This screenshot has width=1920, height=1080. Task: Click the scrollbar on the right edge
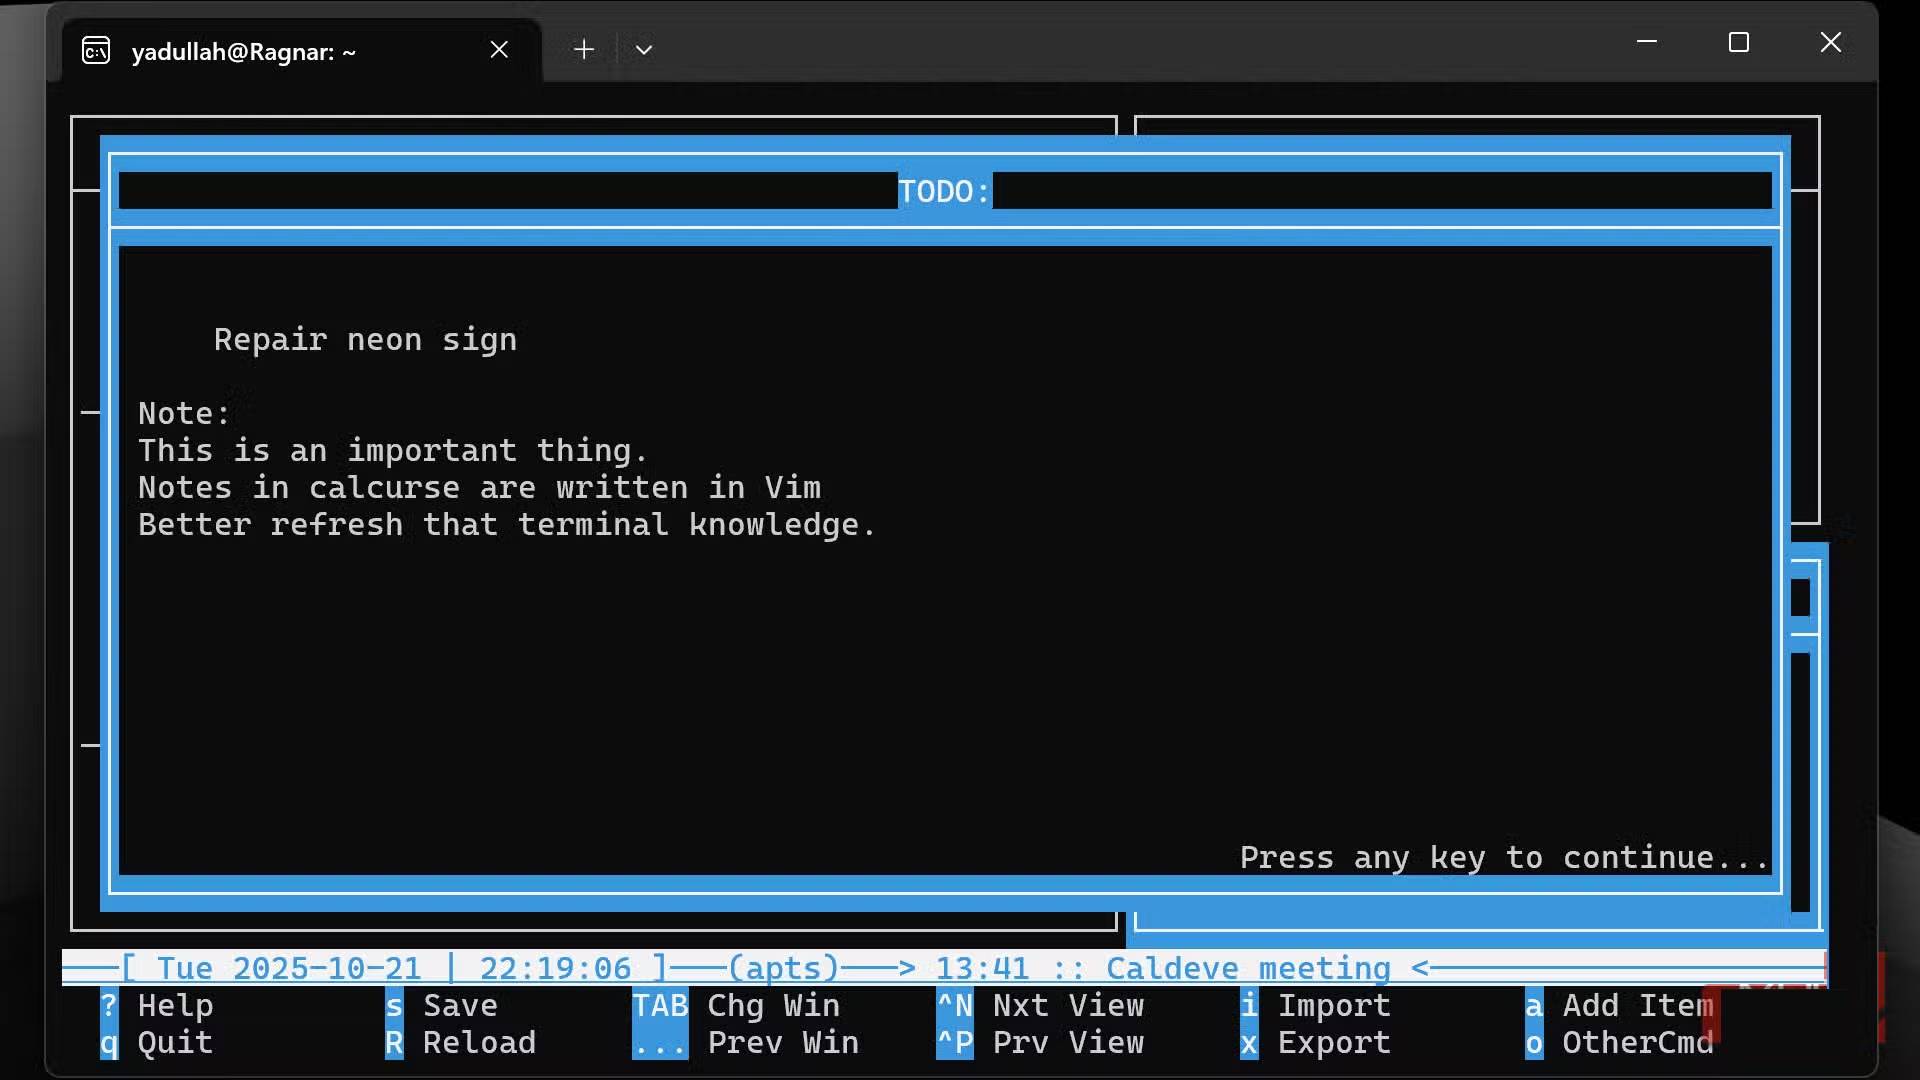coord(1802,750)
